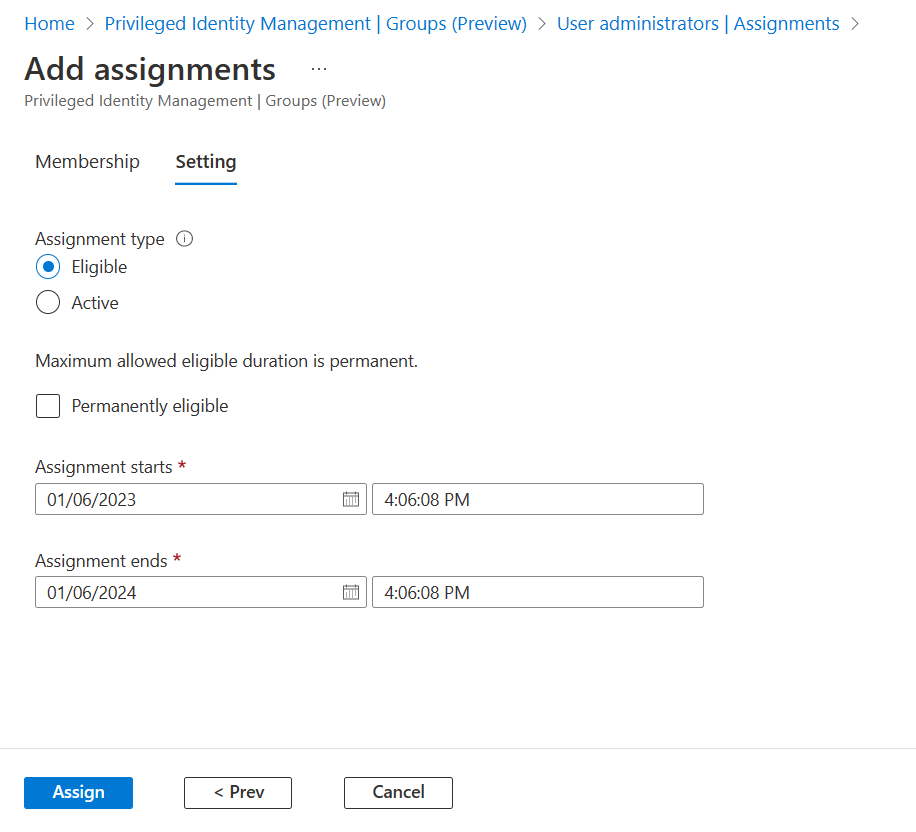This screenshot has height=832, width=916.
Task: Click the Assignment ends time field
Action: pyautogui.click(x=537, y=592)
